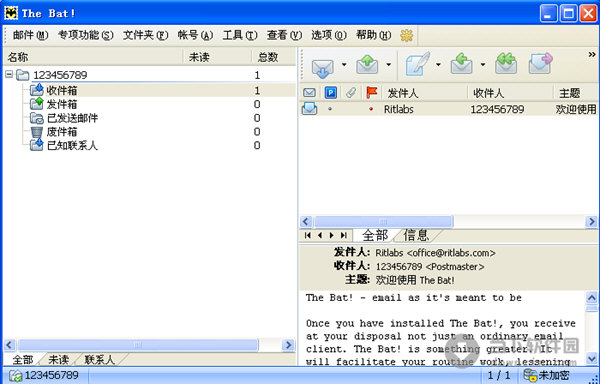Image resolution: width=600 pixels, height=384 pixels.
Task: Click the folder tree horizontal scrollbar thumb
Action: coord(138,345)
